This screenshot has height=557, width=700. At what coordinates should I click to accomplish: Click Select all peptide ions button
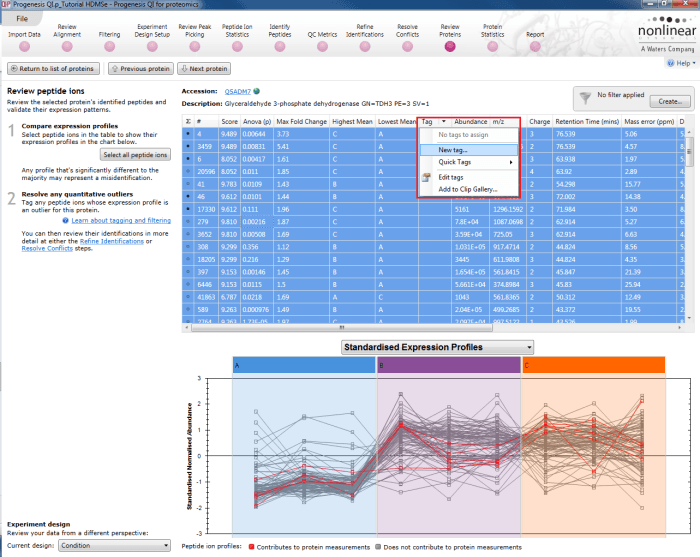(x=135, y=155)
